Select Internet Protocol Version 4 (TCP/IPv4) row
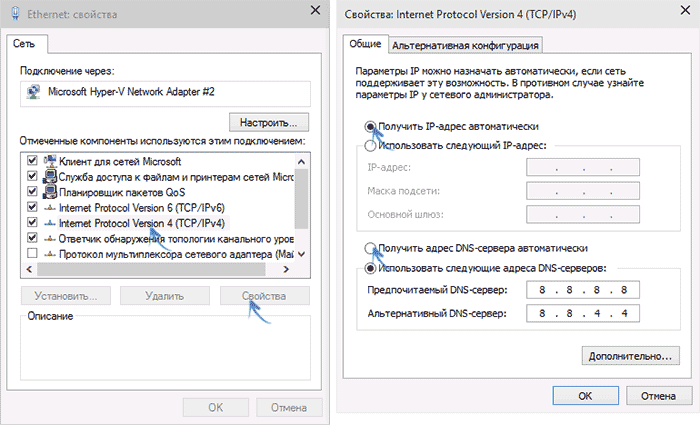This screenshot has width=700, height=425. click(142, 223)
